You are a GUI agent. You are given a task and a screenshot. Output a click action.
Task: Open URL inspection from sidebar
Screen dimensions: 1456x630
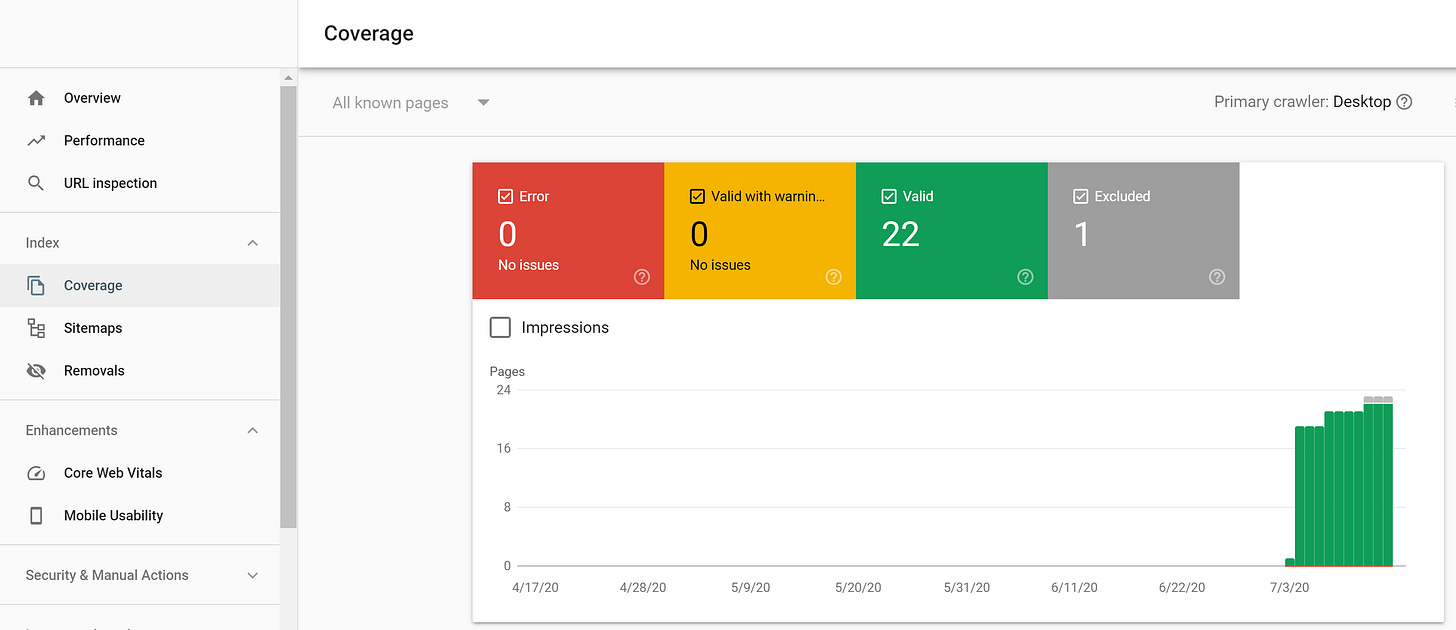pyautogui.click(x=140, y=183)
